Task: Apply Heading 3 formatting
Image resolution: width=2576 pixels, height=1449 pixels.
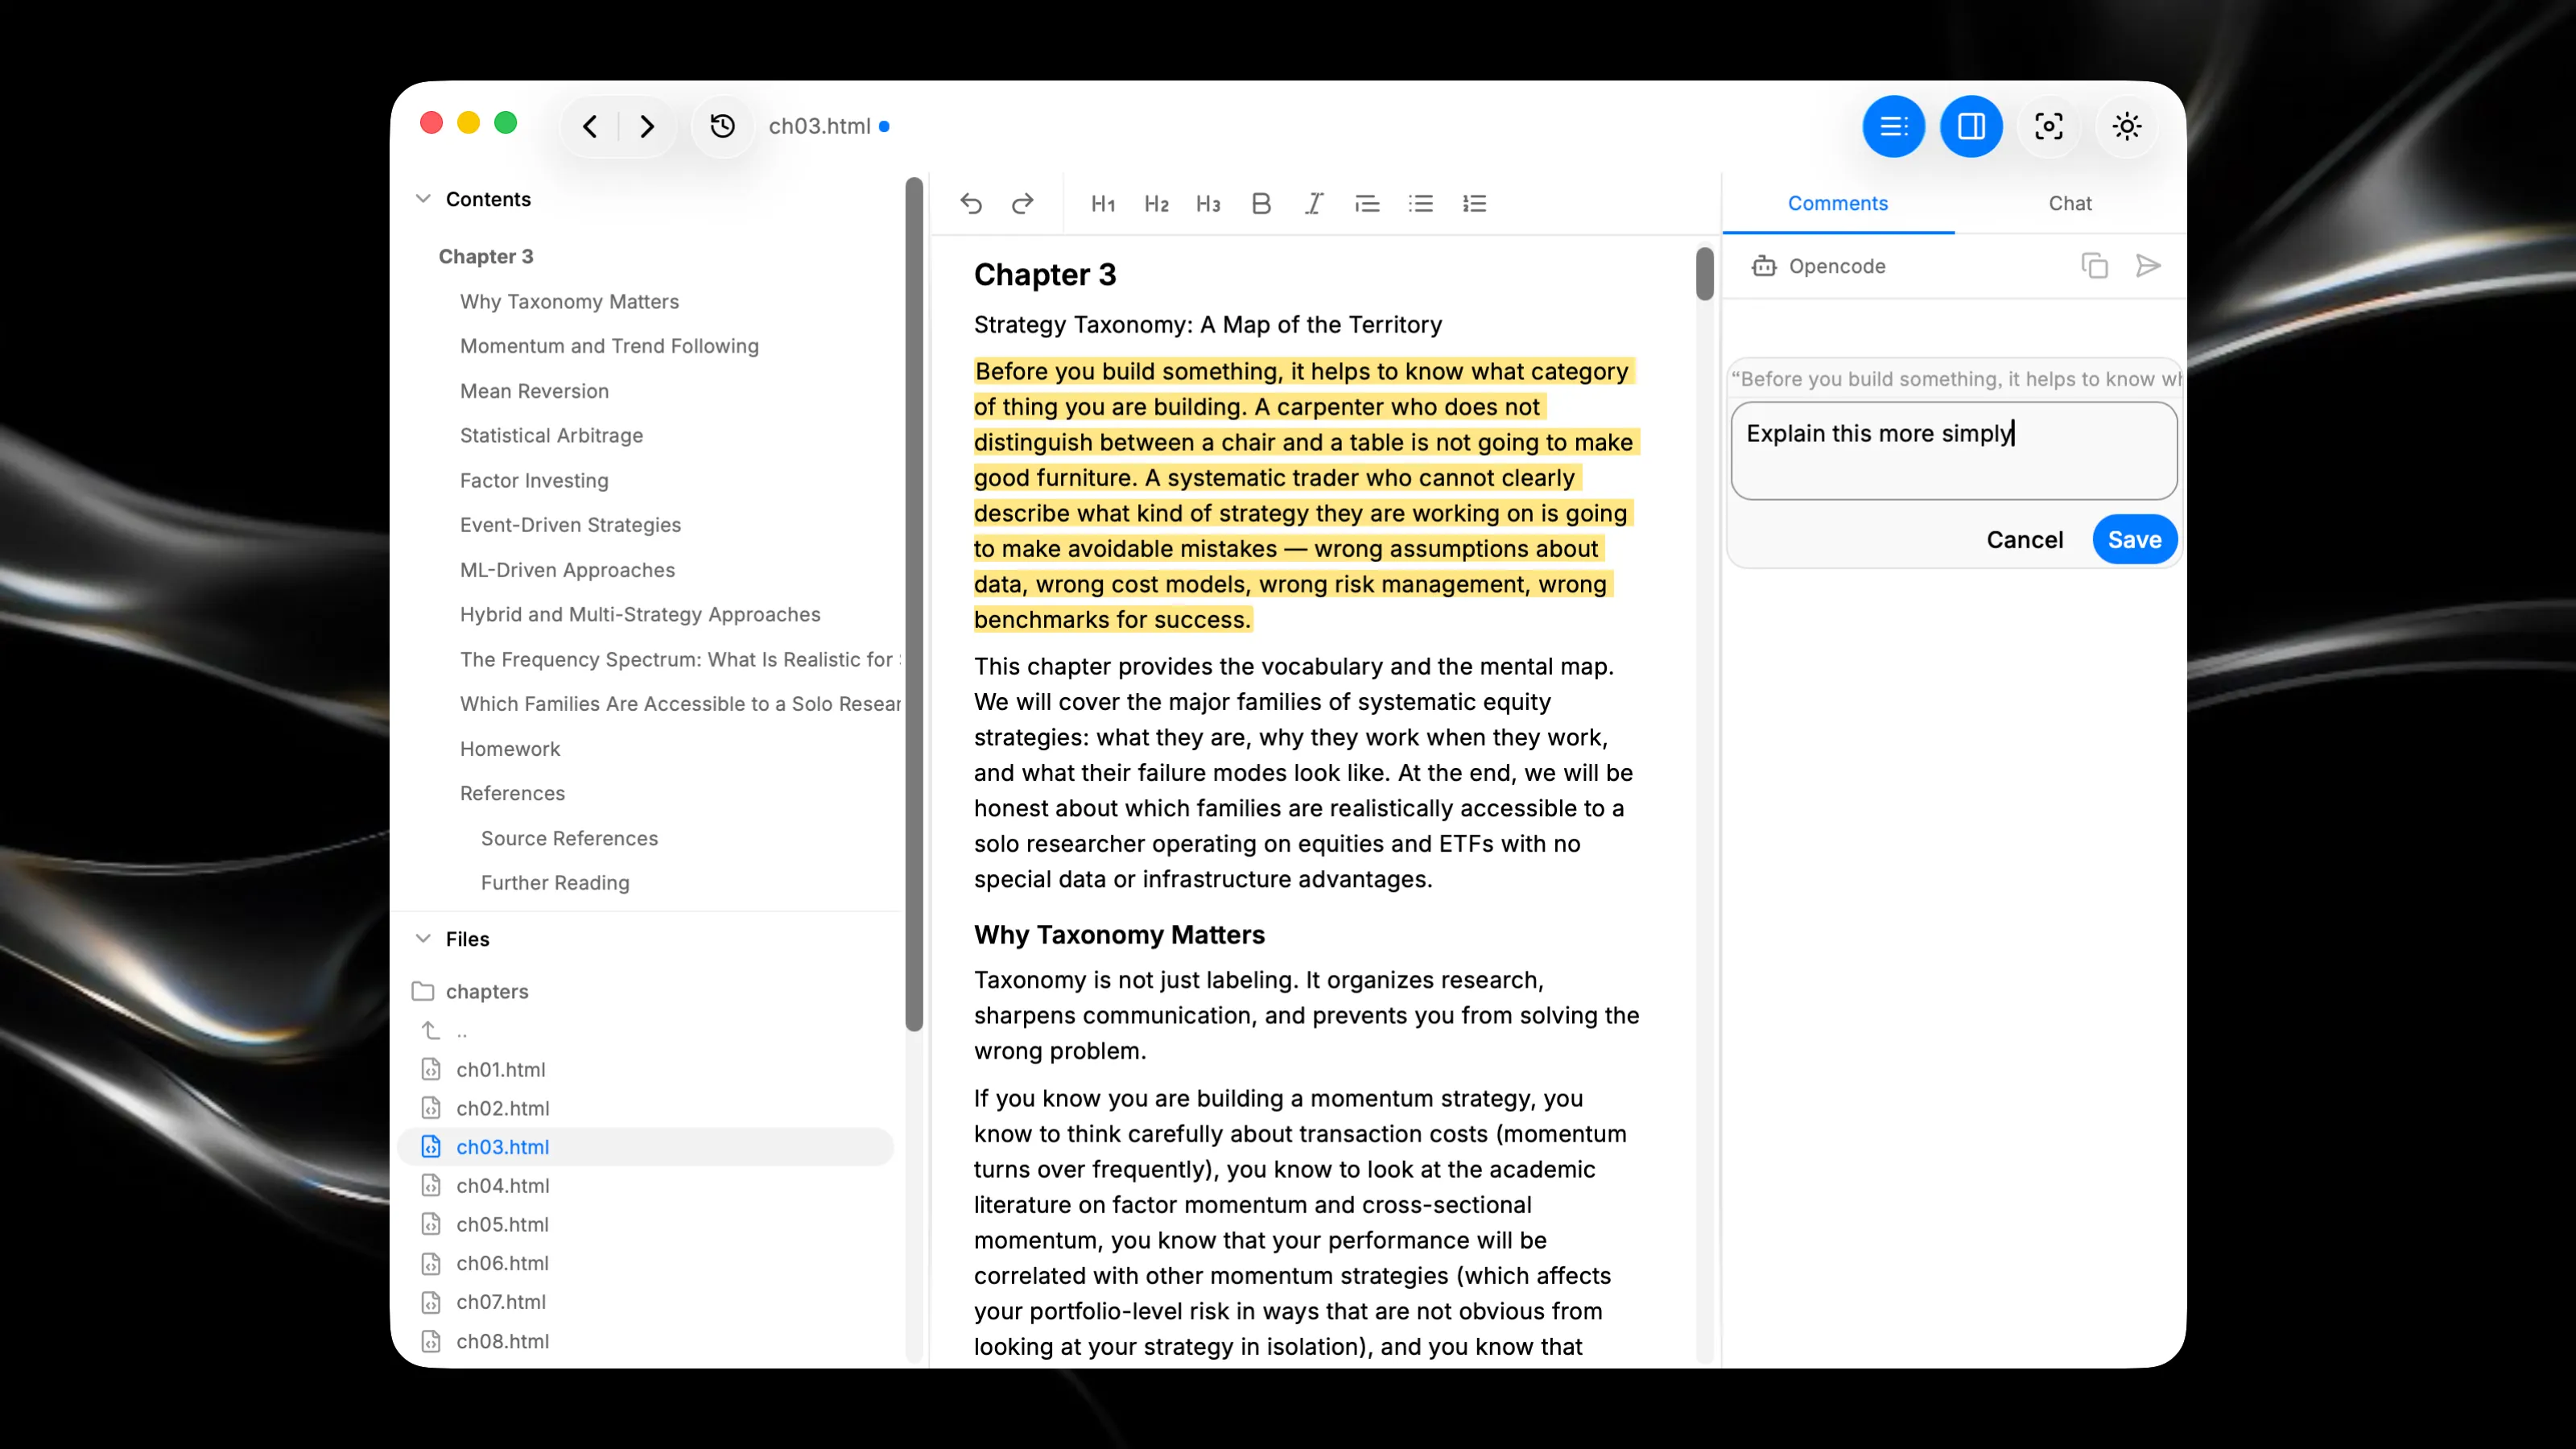Action: point(1208,204)
